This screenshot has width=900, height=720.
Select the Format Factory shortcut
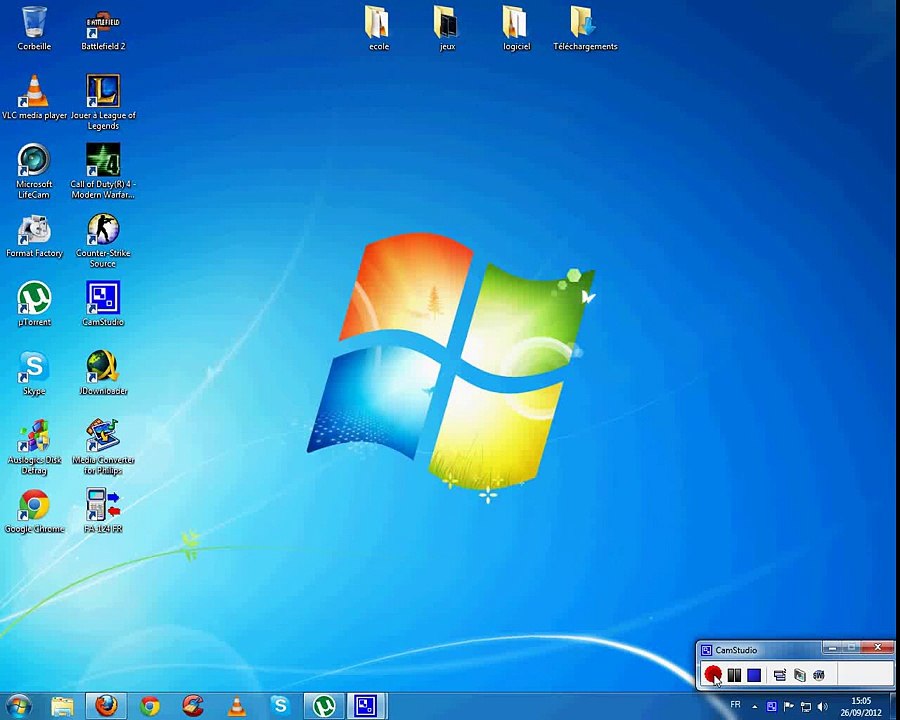(x=34, y=235)
